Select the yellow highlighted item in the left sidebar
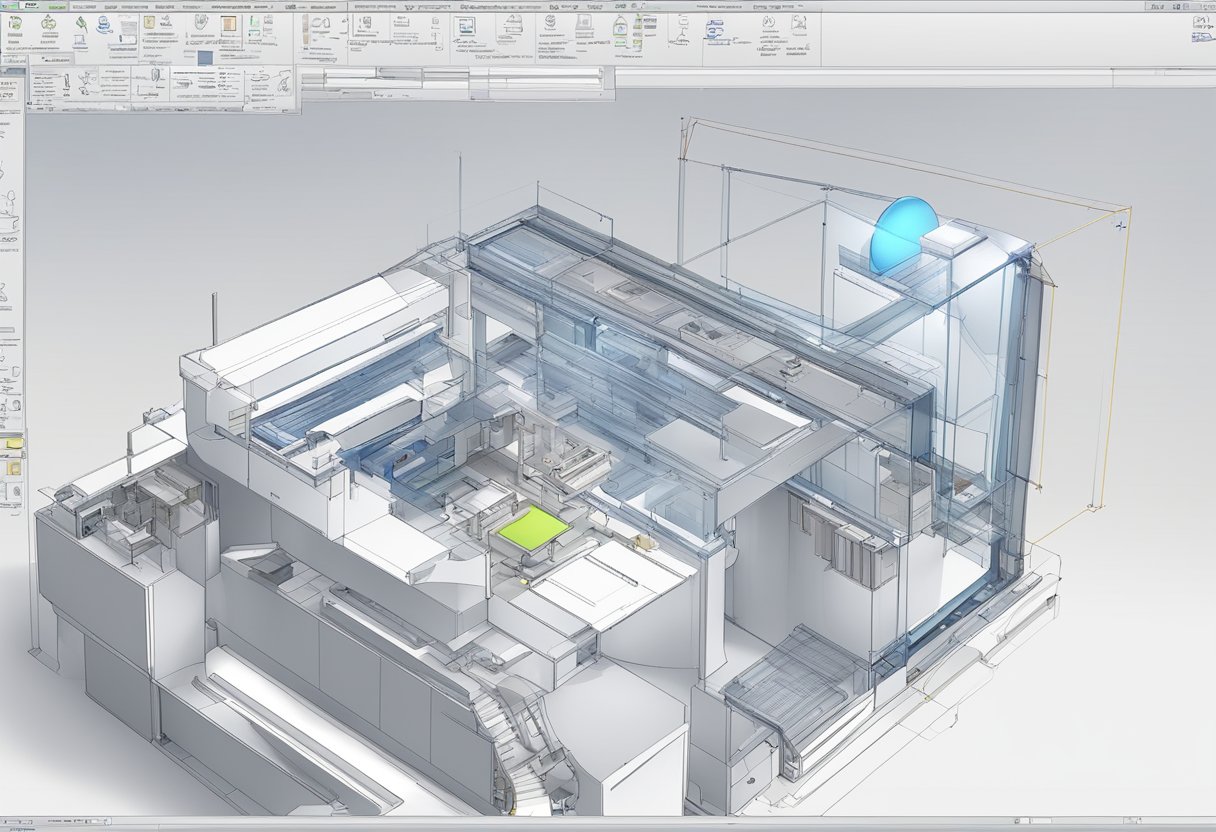 [x=13, y=443]
